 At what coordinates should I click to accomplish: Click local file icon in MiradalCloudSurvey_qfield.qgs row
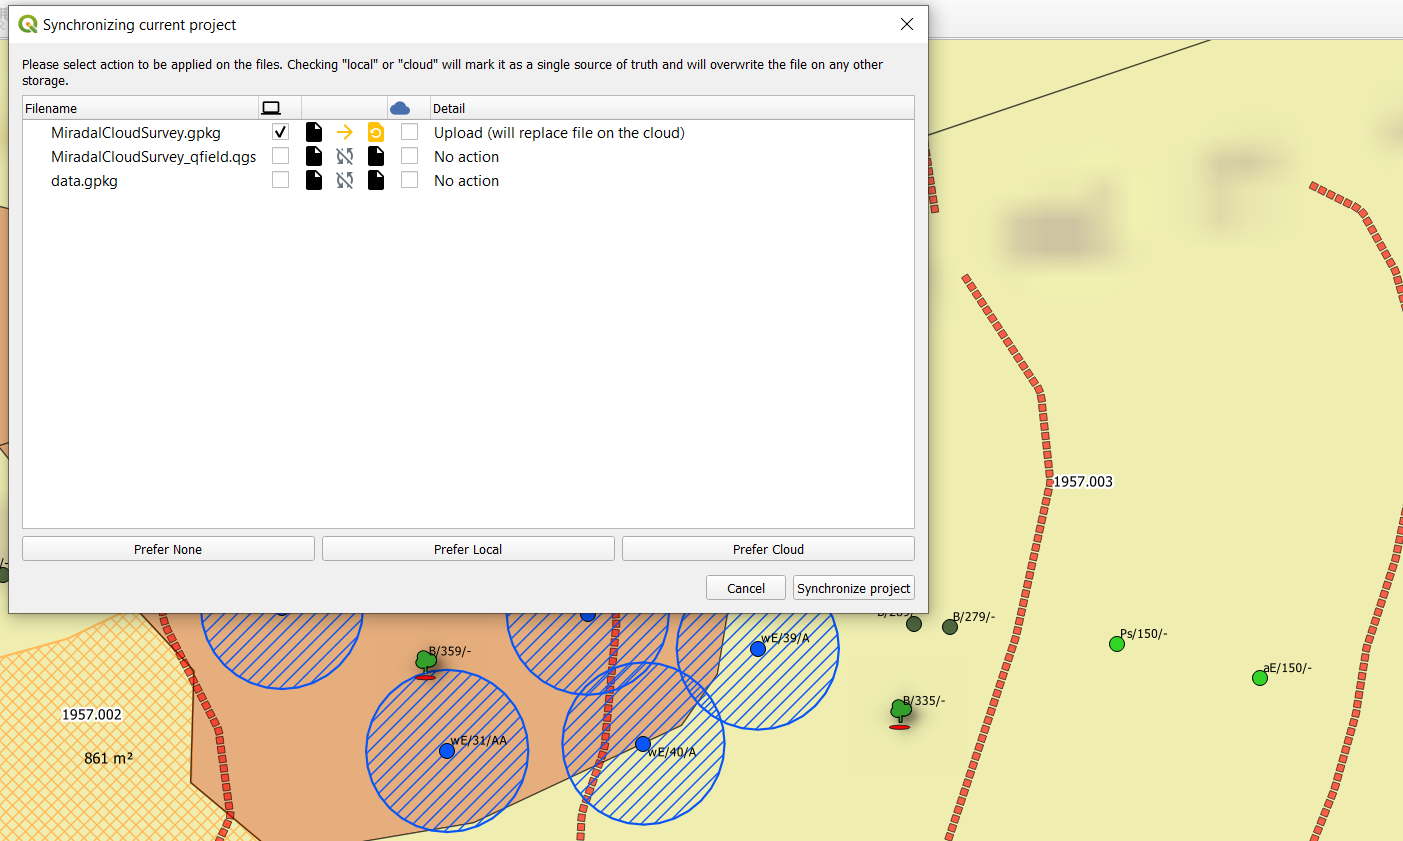[314, 156]
